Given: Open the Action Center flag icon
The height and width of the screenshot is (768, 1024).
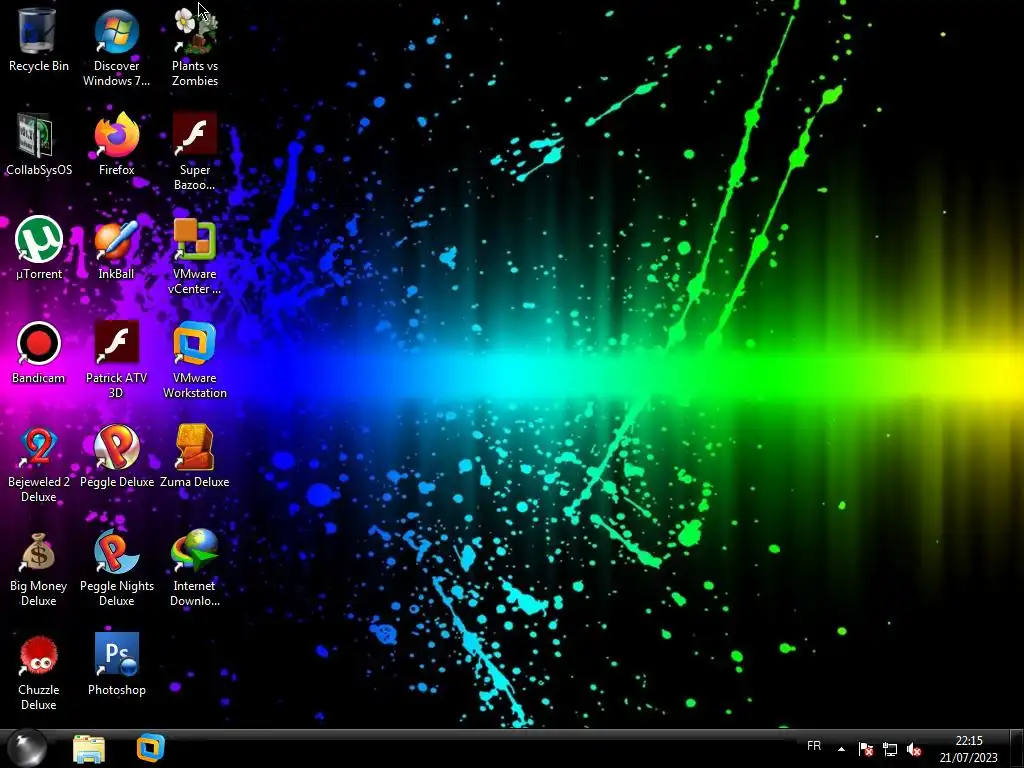Looking at the screenshot, I should coord(866,749).
